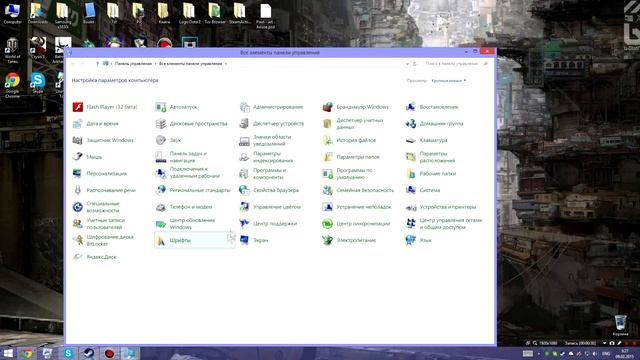
Task: Open Диспетчер учетных данных item
Action: [x=353, y=124]
